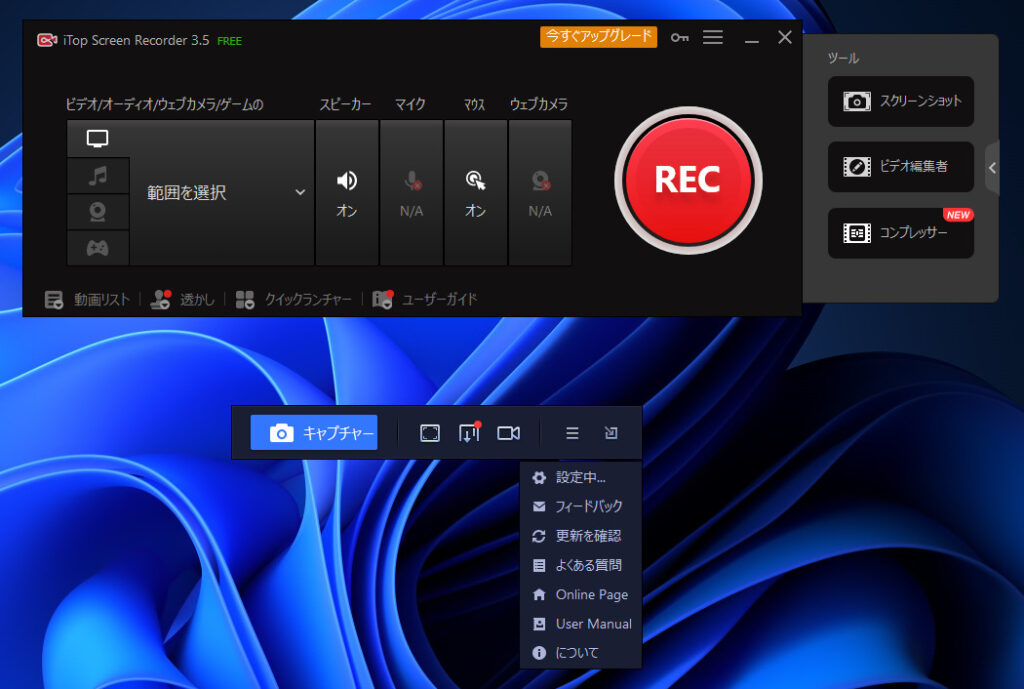Open the ユーザーガイド user guide
Image resolution: width=1024 pixels, height=689 pixels.
coord(424,300)
